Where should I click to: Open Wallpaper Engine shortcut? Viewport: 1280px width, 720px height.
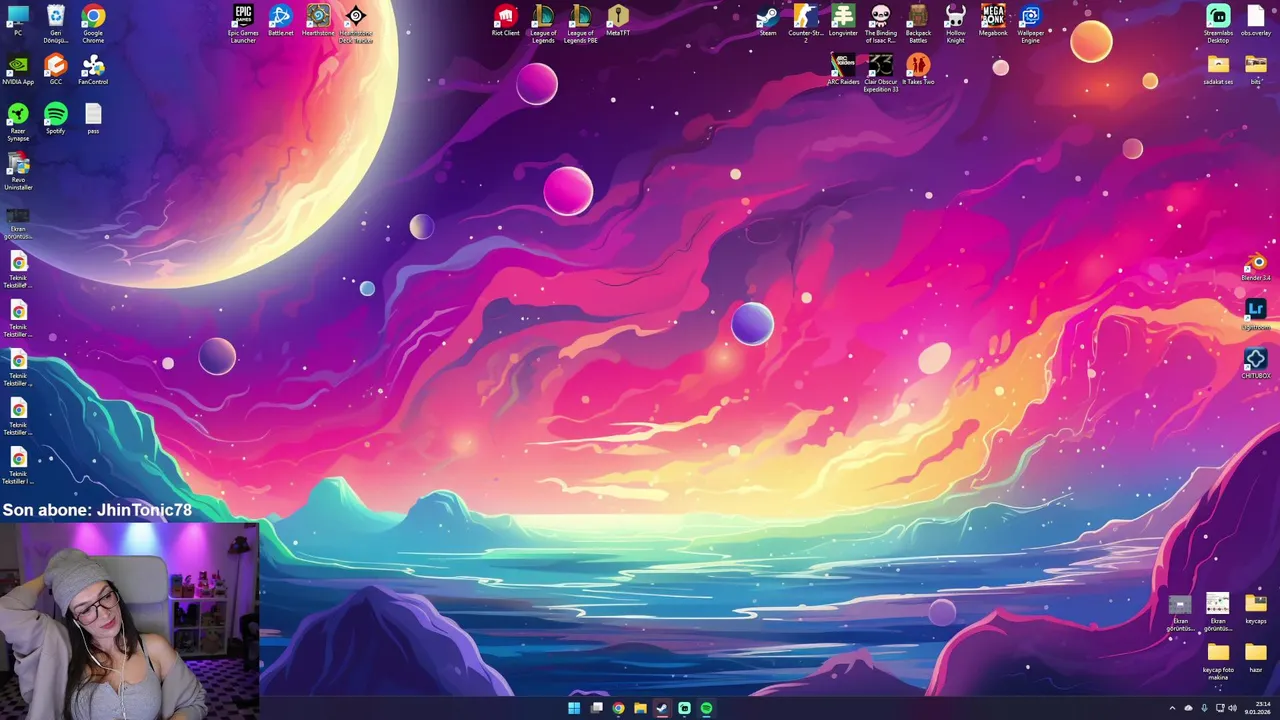[1031, 23]
